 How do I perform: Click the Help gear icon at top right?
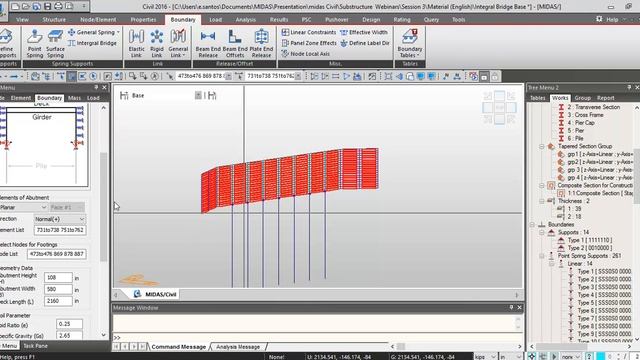[x=599, y=19]
